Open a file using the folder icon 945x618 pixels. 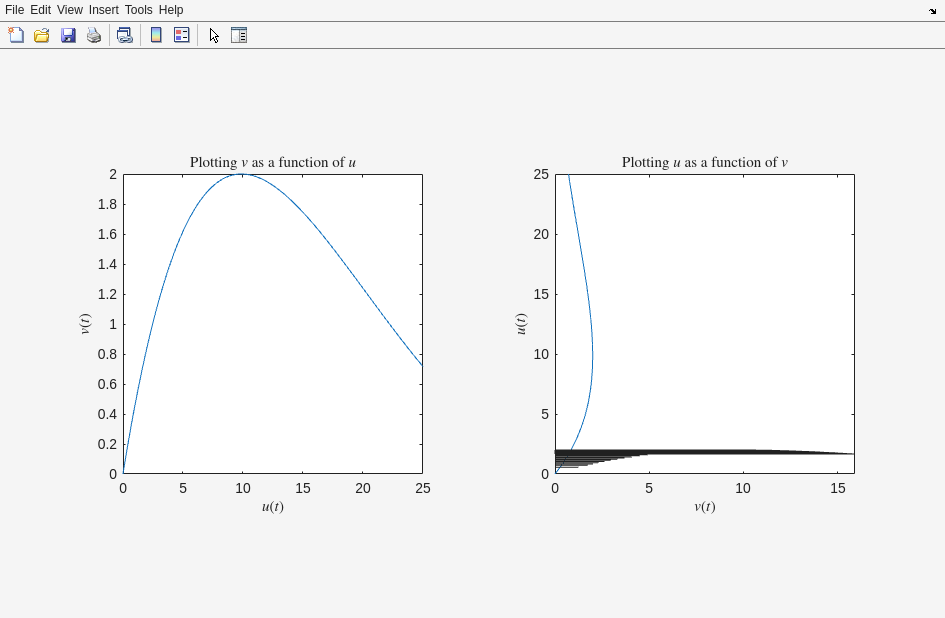pos(42,35)
